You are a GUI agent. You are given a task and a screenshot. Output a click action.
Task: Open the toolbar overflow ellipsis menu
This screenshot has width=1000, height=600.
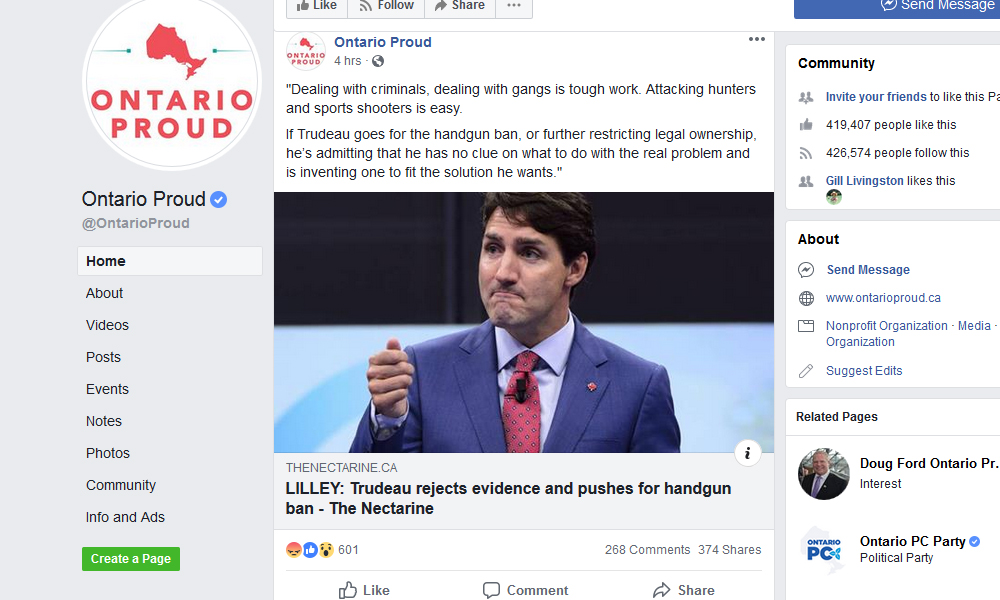point(514,5)
